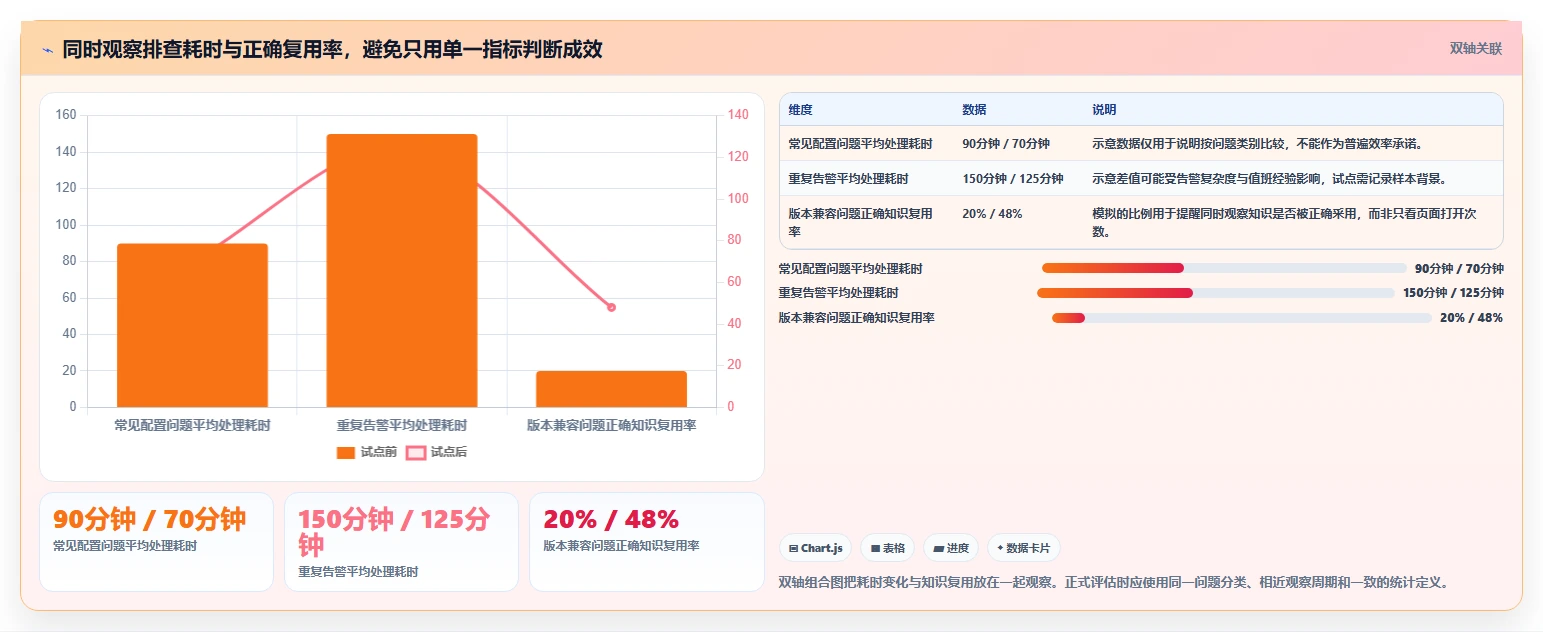Click the 双轴关联 tag in the header
The width and height of the screenshot is (1543, 632).
1476,48
